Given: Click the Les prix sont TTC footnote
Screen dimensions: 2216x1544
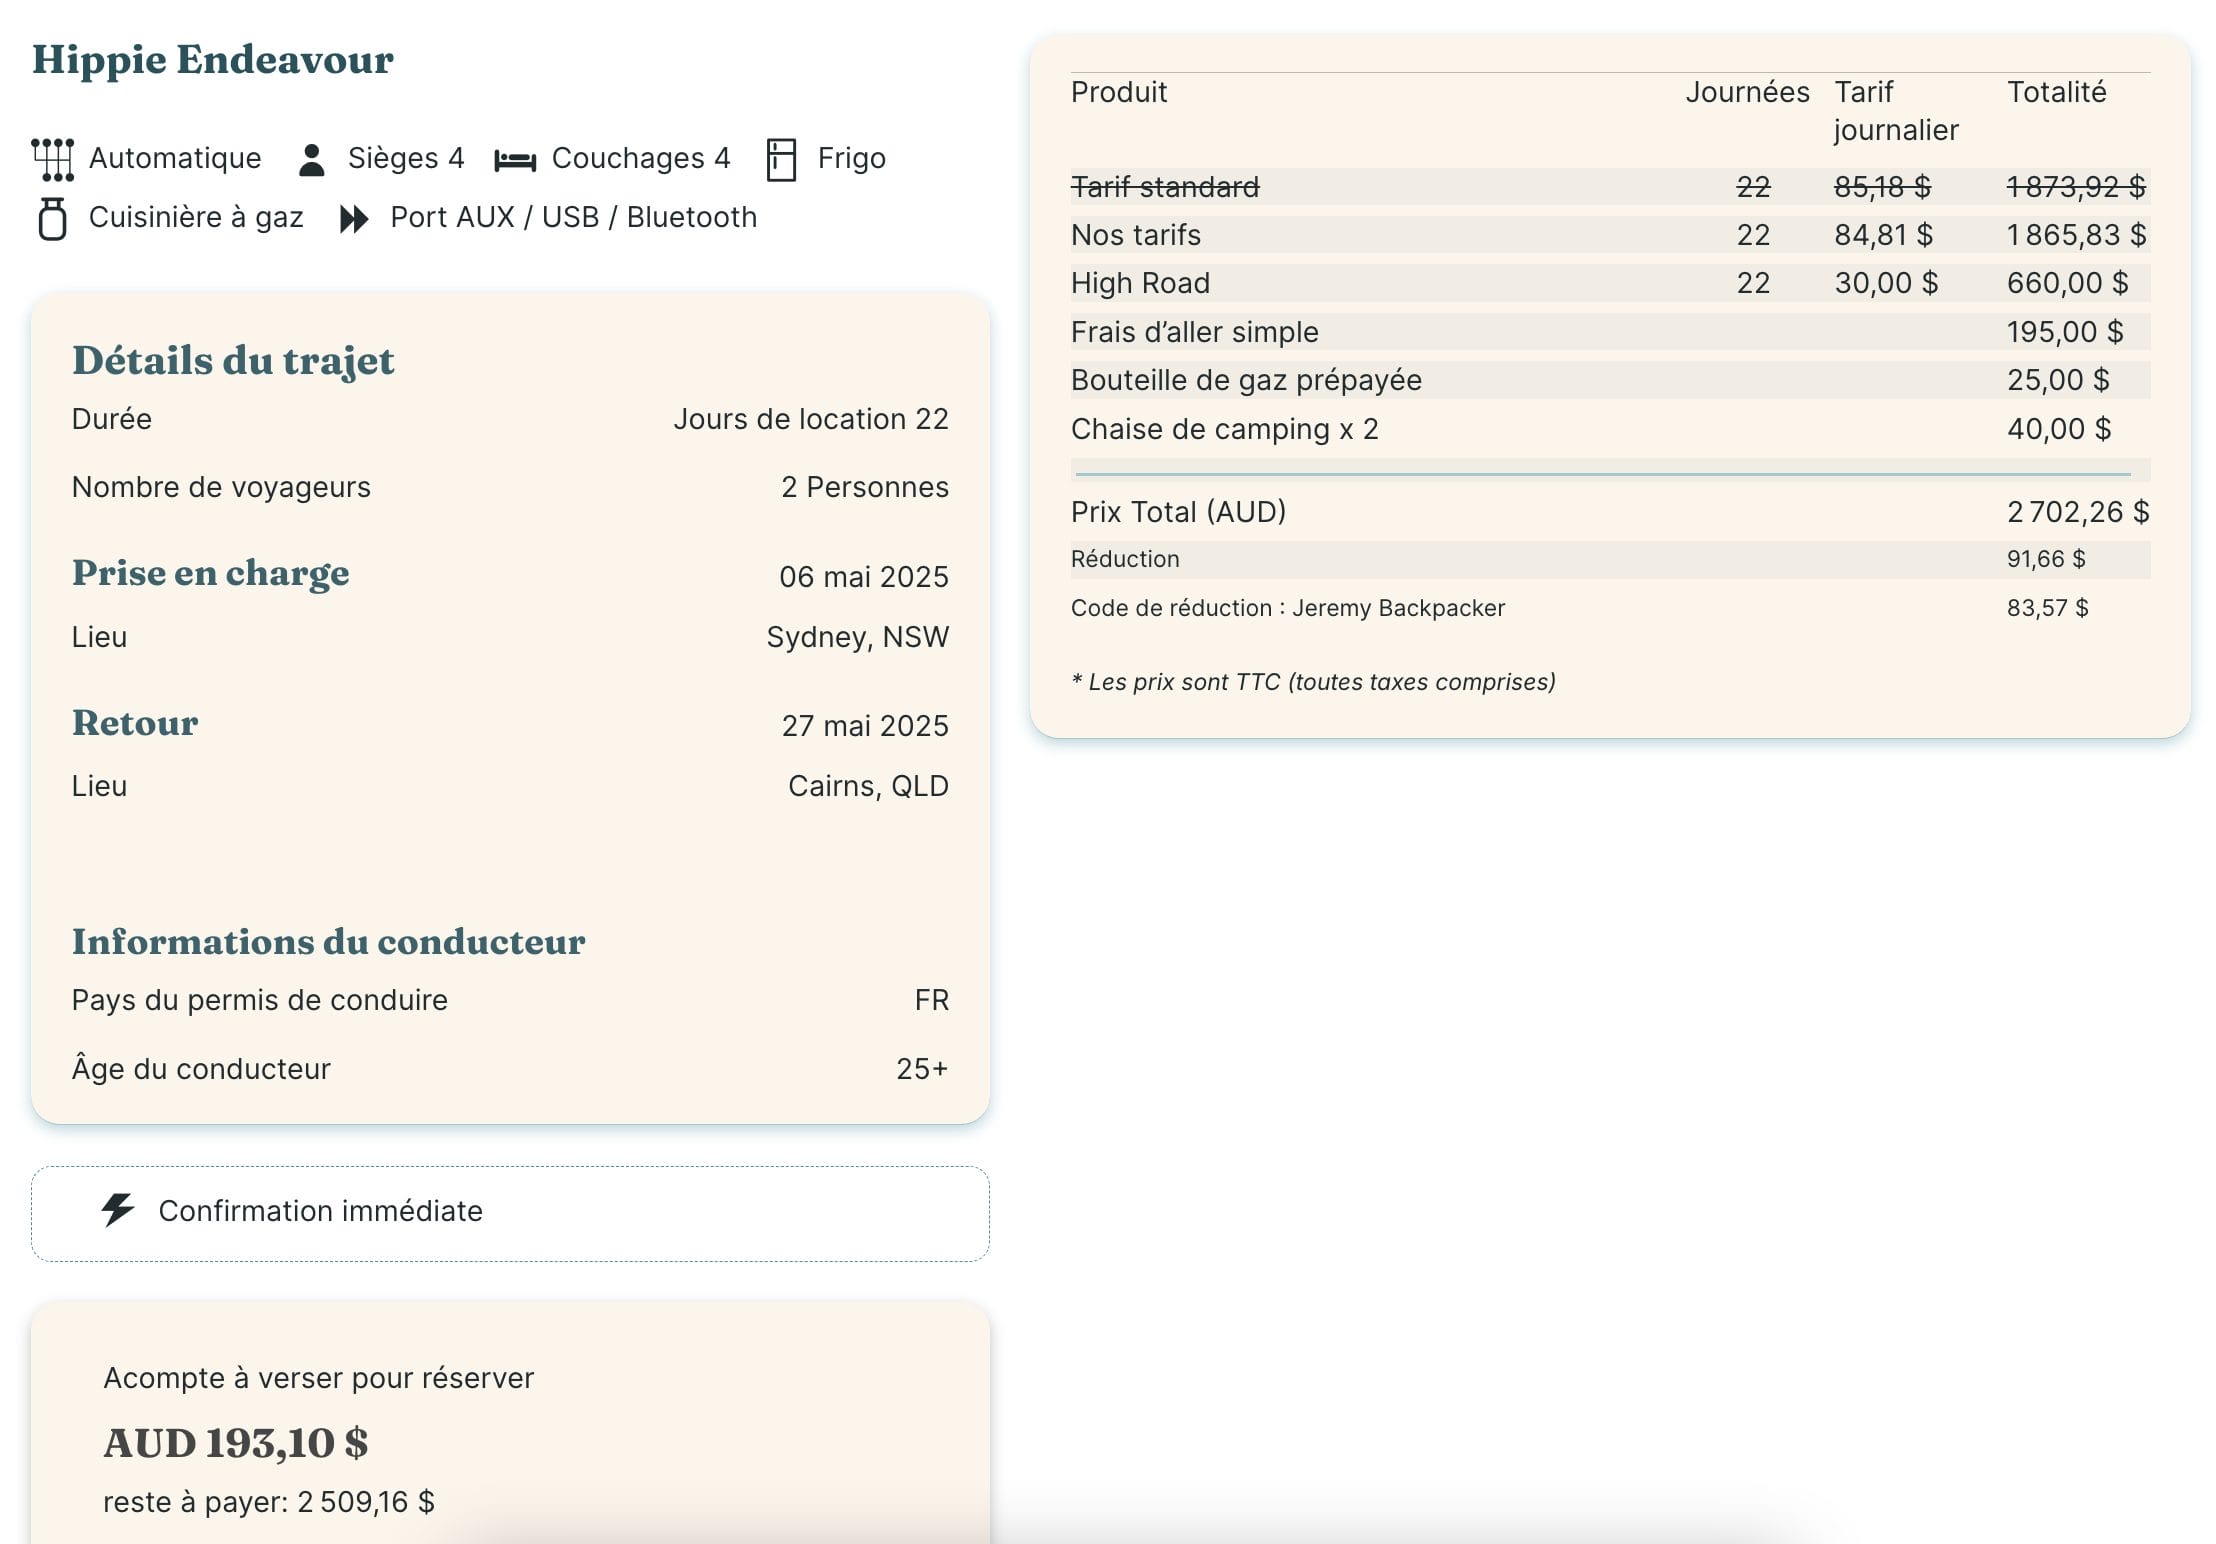Looking at the screenshot, I should (1314, 682).
